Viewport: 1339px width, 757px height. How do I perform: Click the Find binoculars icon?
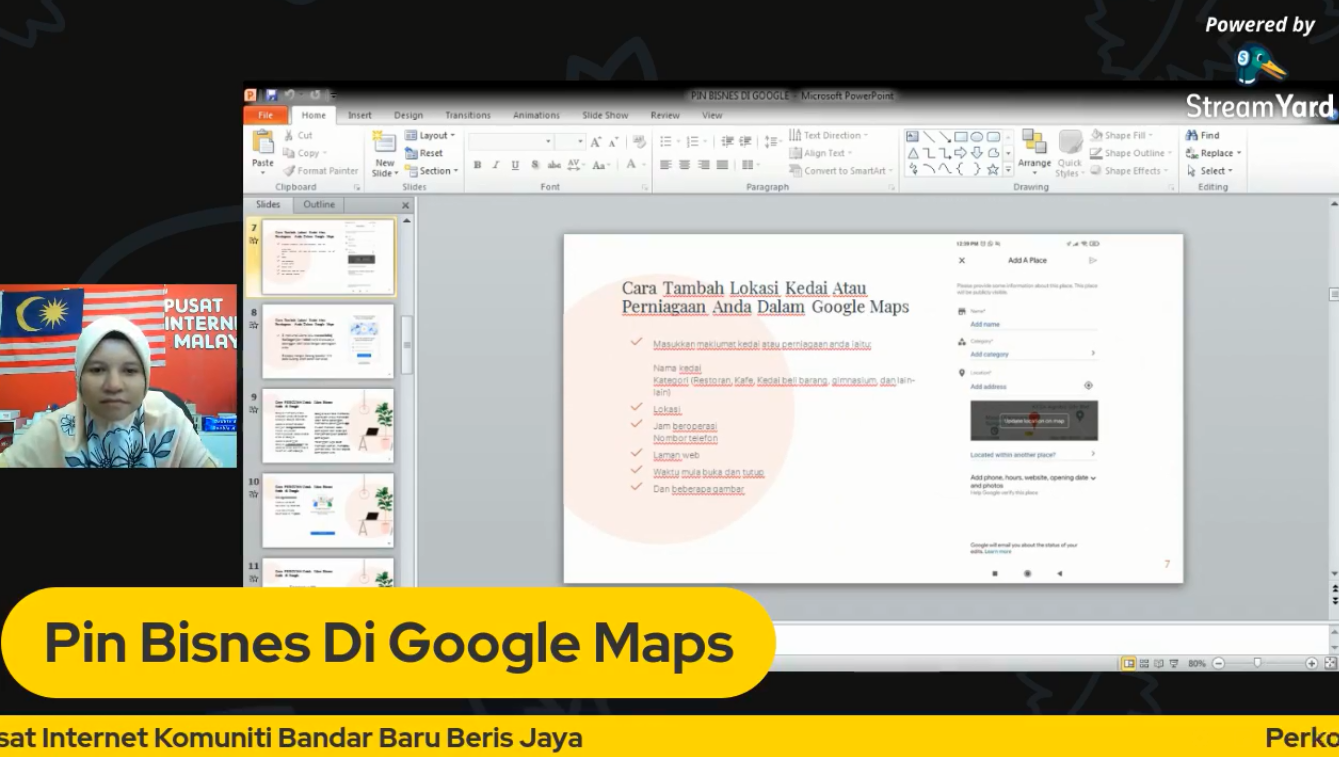[x=1192, y=135]
